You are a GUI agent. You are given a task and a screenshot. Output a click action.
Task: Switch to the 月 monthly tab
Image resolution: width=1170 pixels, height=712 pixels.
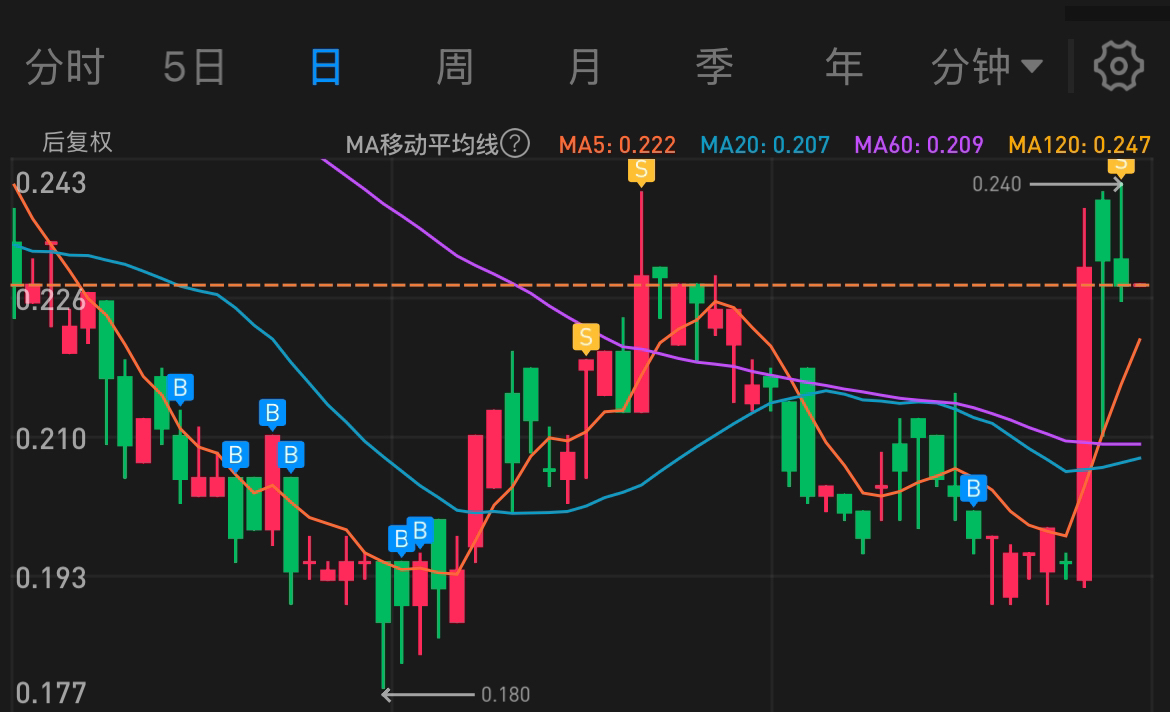pyautogui.click(x=584, y=67)
